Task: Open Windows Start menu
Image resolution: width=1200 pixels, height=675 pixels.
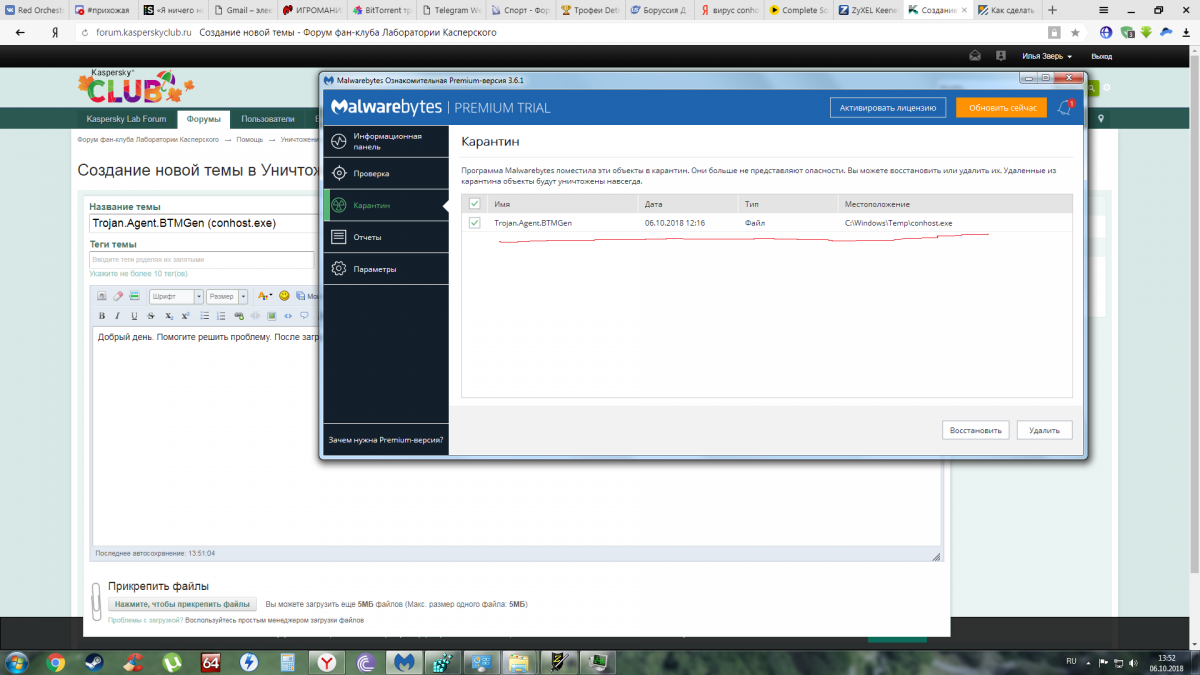Action: (x=18, y=661)
